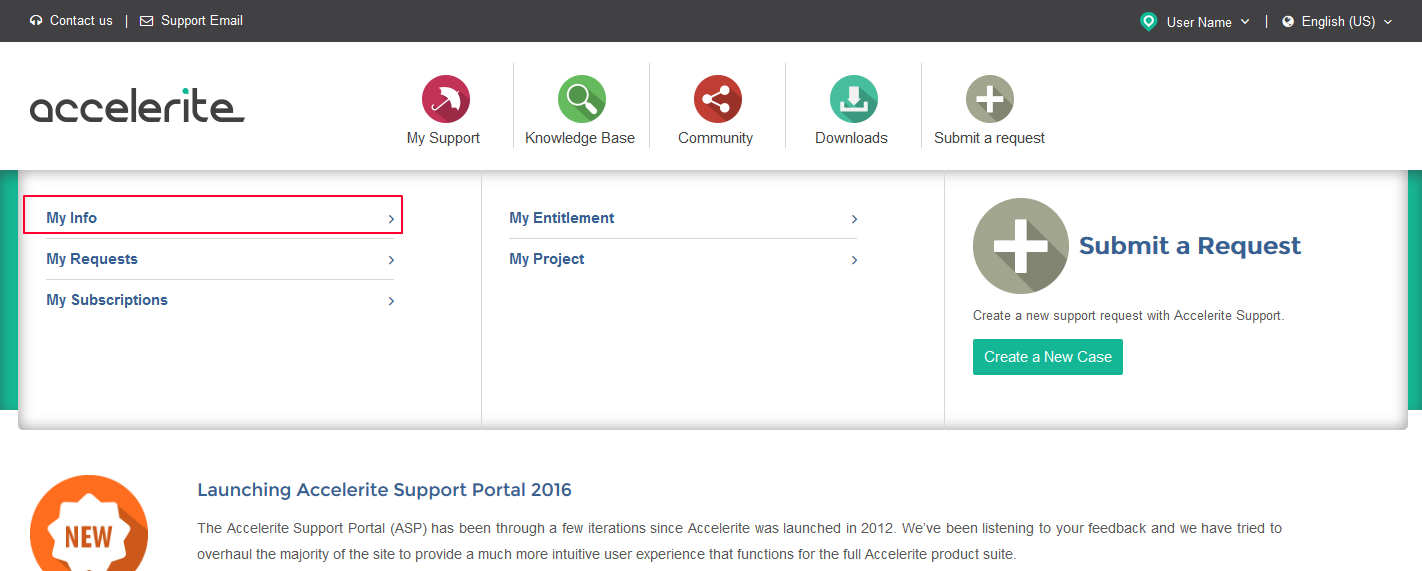The width and height of the screenshot is (1422, 571).
Task: Click the chevron on the My Subscriptions row
Action: click(x=391, y=301)
